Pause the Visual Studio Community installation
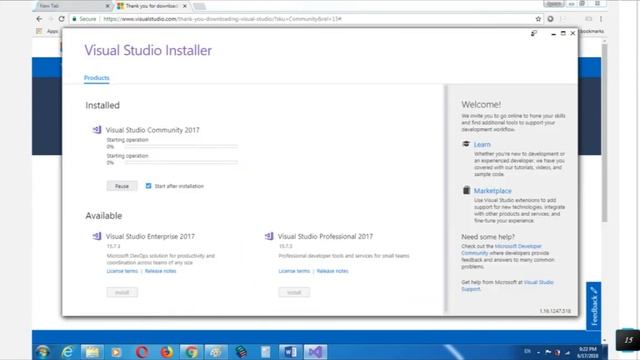 (x=122, y=186)
